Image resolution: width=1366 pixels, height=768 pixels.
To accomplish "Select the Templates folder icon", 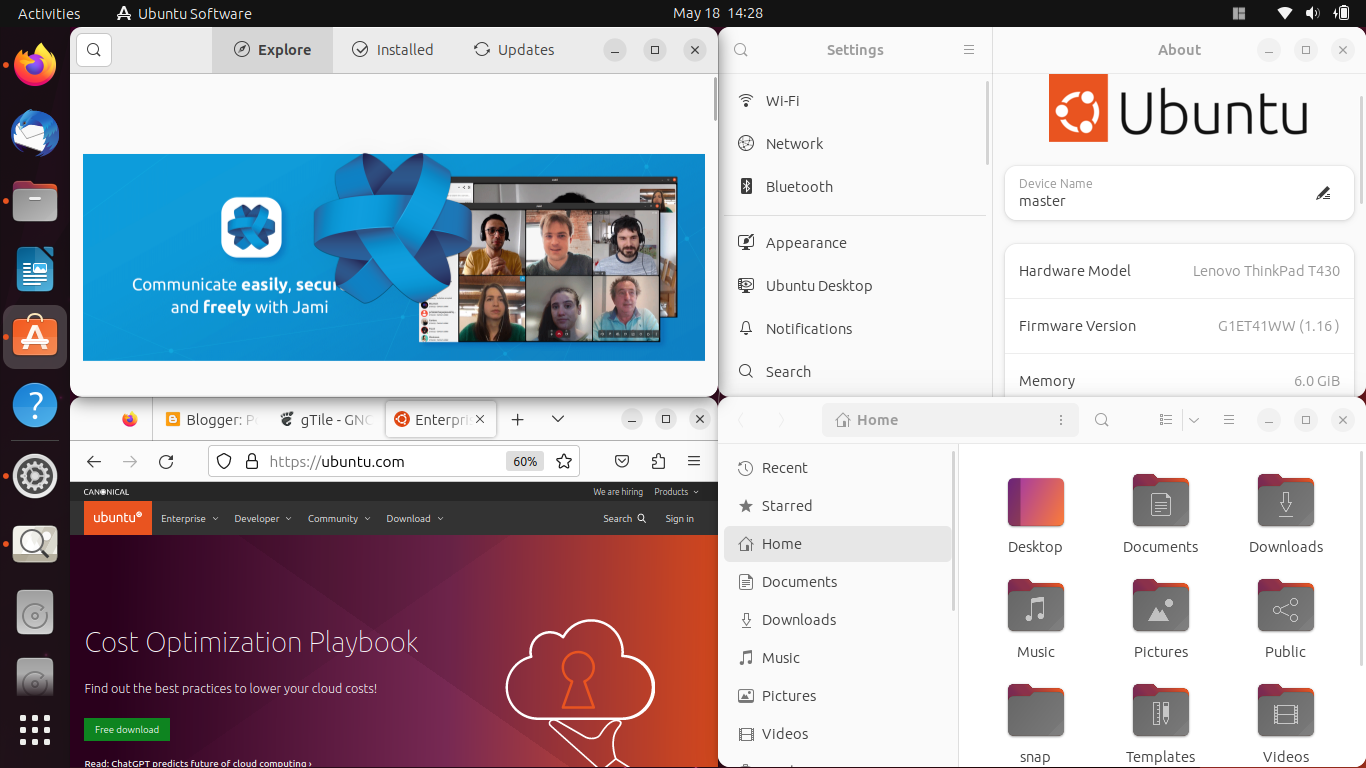I will [x=1161, y=712].
